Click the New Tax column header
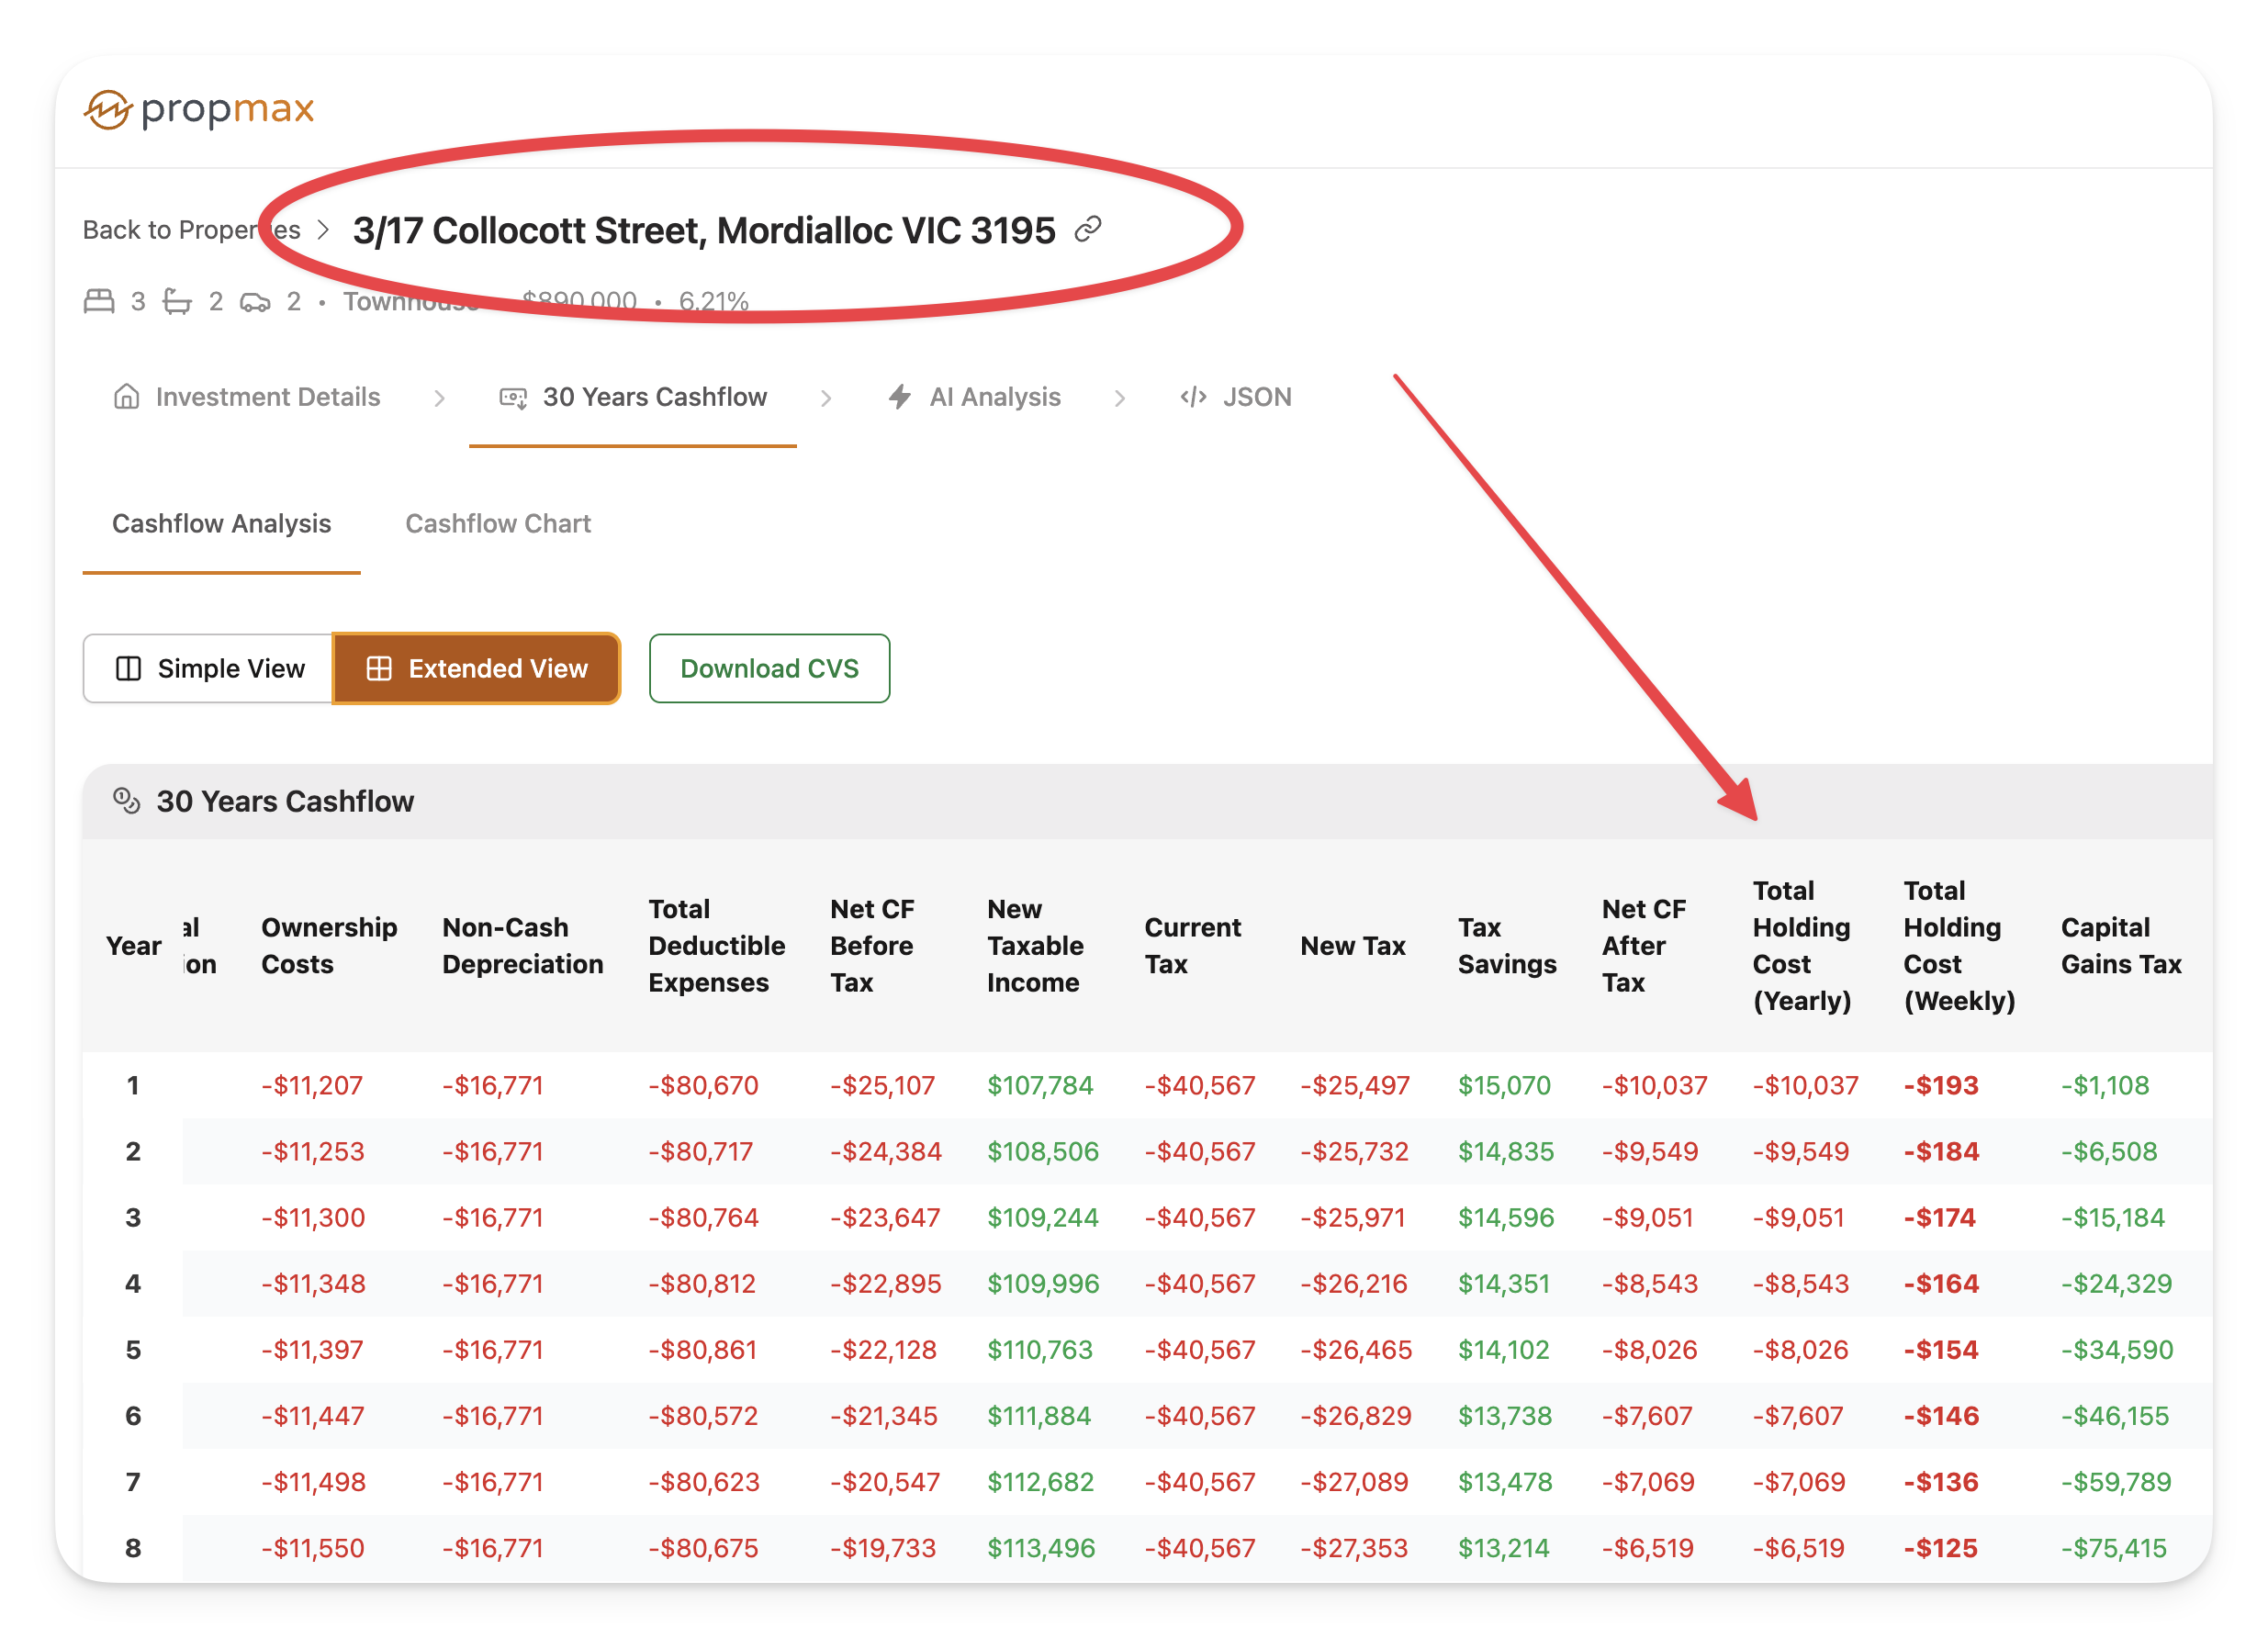The height and width of the screenshot is (1638, 2268). [x=1353, y=946]
